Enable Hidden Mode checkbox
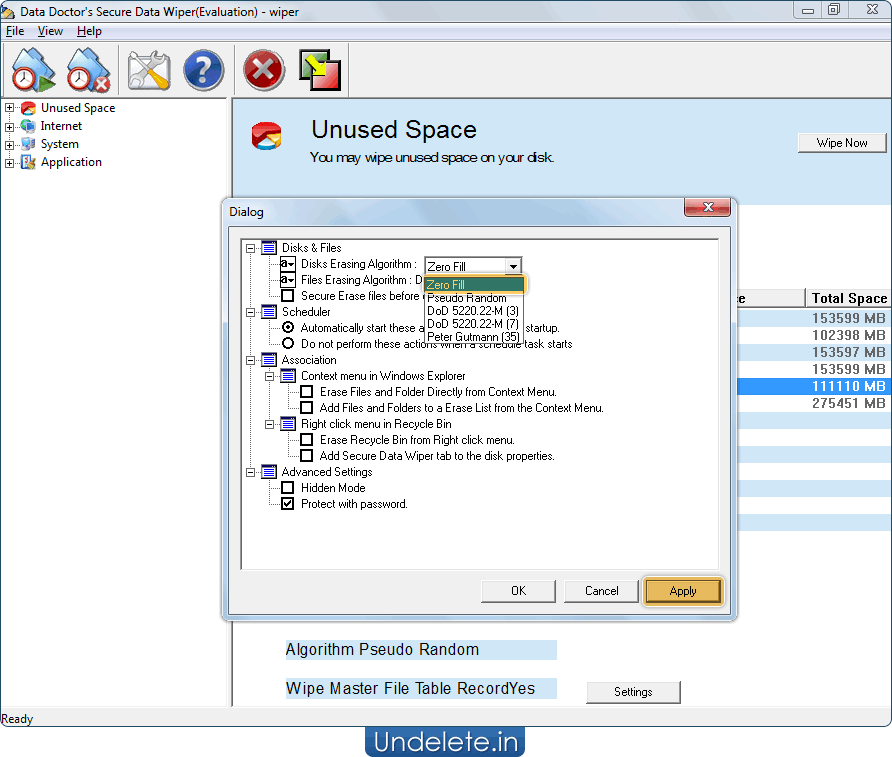 click(288, 488)
